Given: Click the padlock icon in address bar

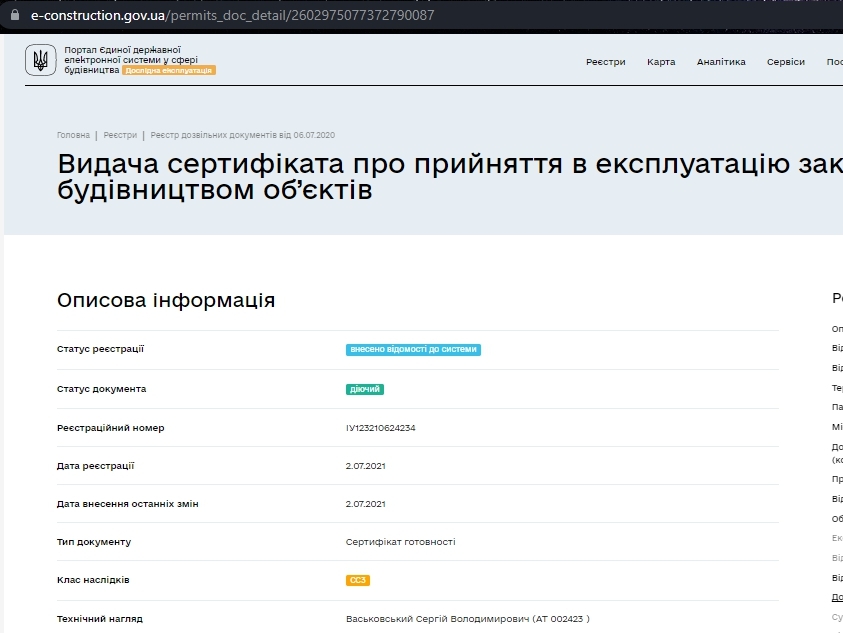Looking at the screenshot, I should click(15, 15).
